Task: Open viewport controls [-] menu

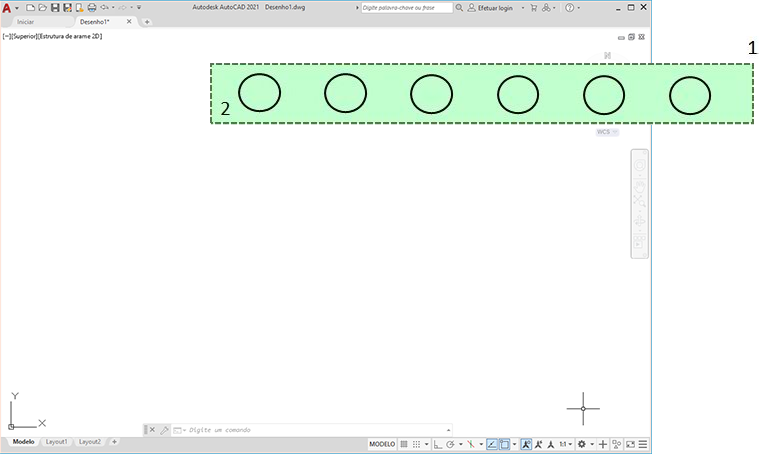Action: click(x=6, y=36)
